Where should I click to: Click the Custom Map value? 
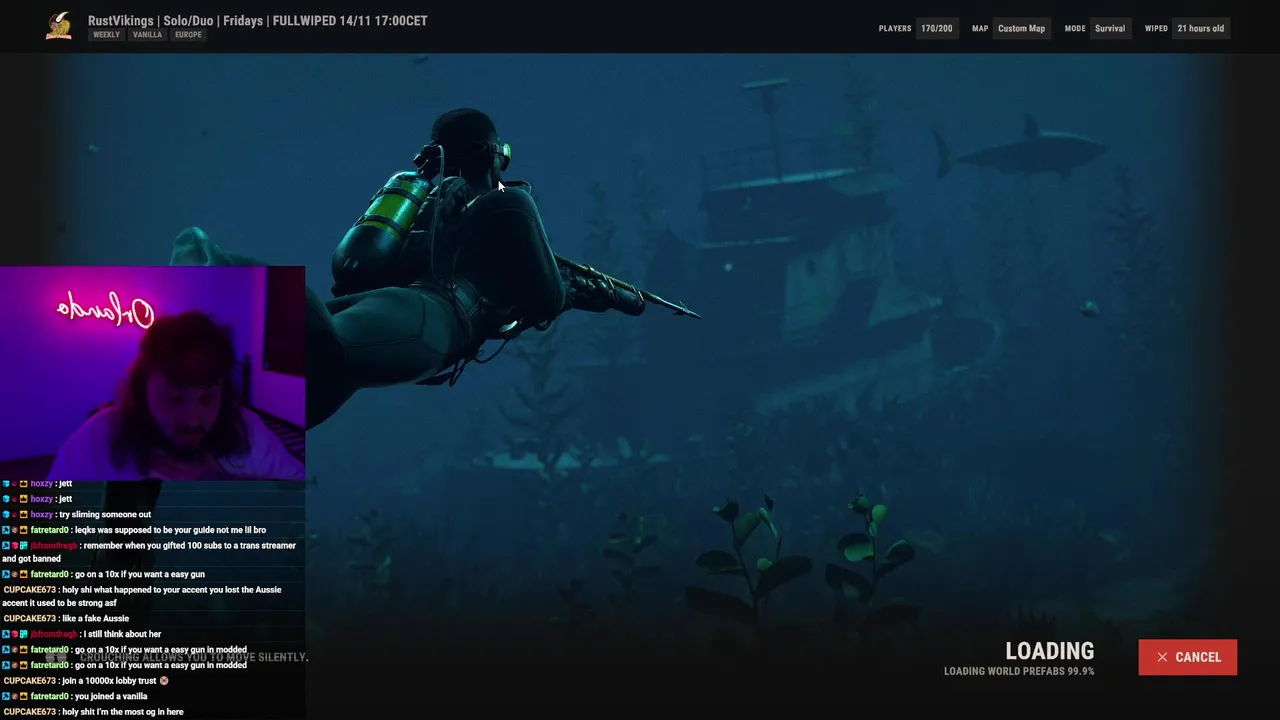click(x=1021, y=28)
